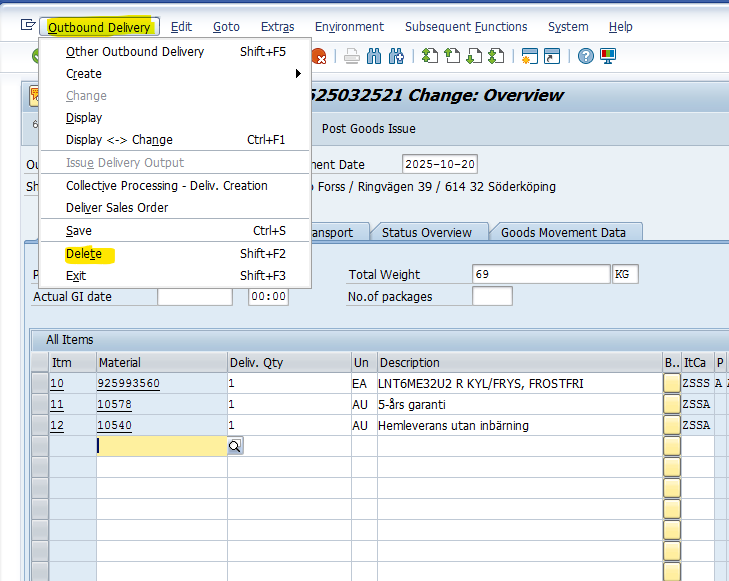
Task: Open the Edit menu
Action: (x=181, y=27)
